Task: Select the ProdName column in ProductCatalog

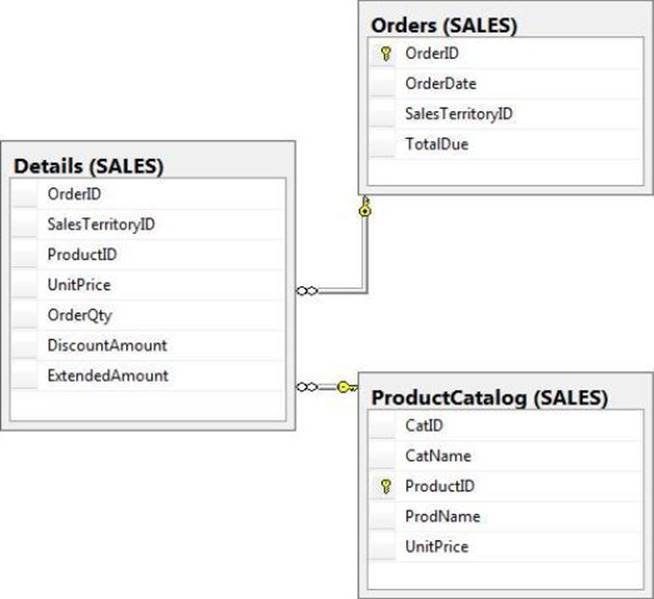Action: pos(442,516)
